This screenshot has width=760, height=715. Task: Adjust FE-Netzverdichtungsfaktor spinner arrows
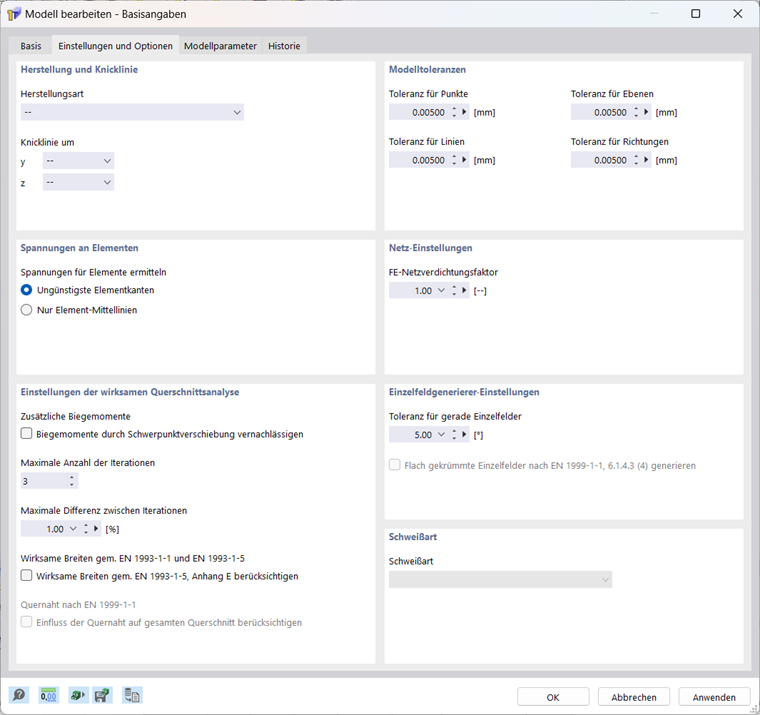coord(454,290)
